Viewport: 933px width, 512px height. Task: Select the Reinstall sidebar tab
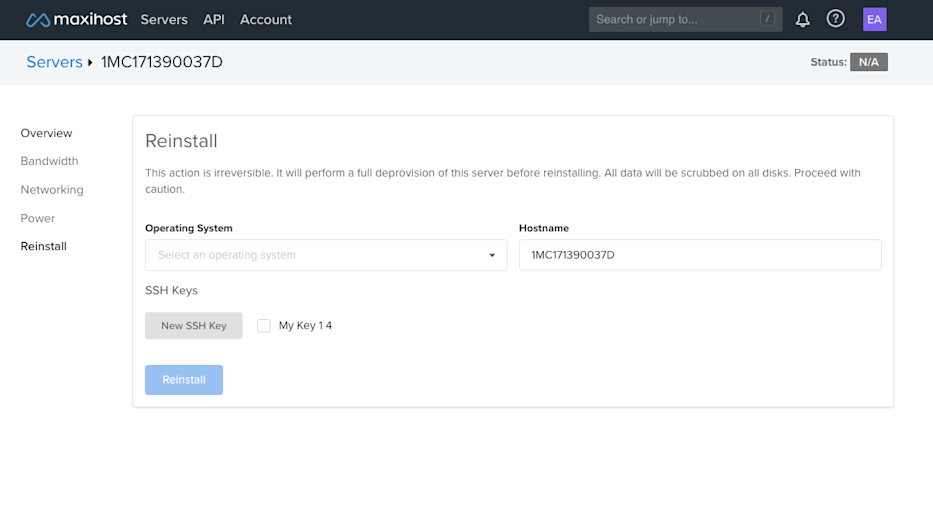[43, 246]
